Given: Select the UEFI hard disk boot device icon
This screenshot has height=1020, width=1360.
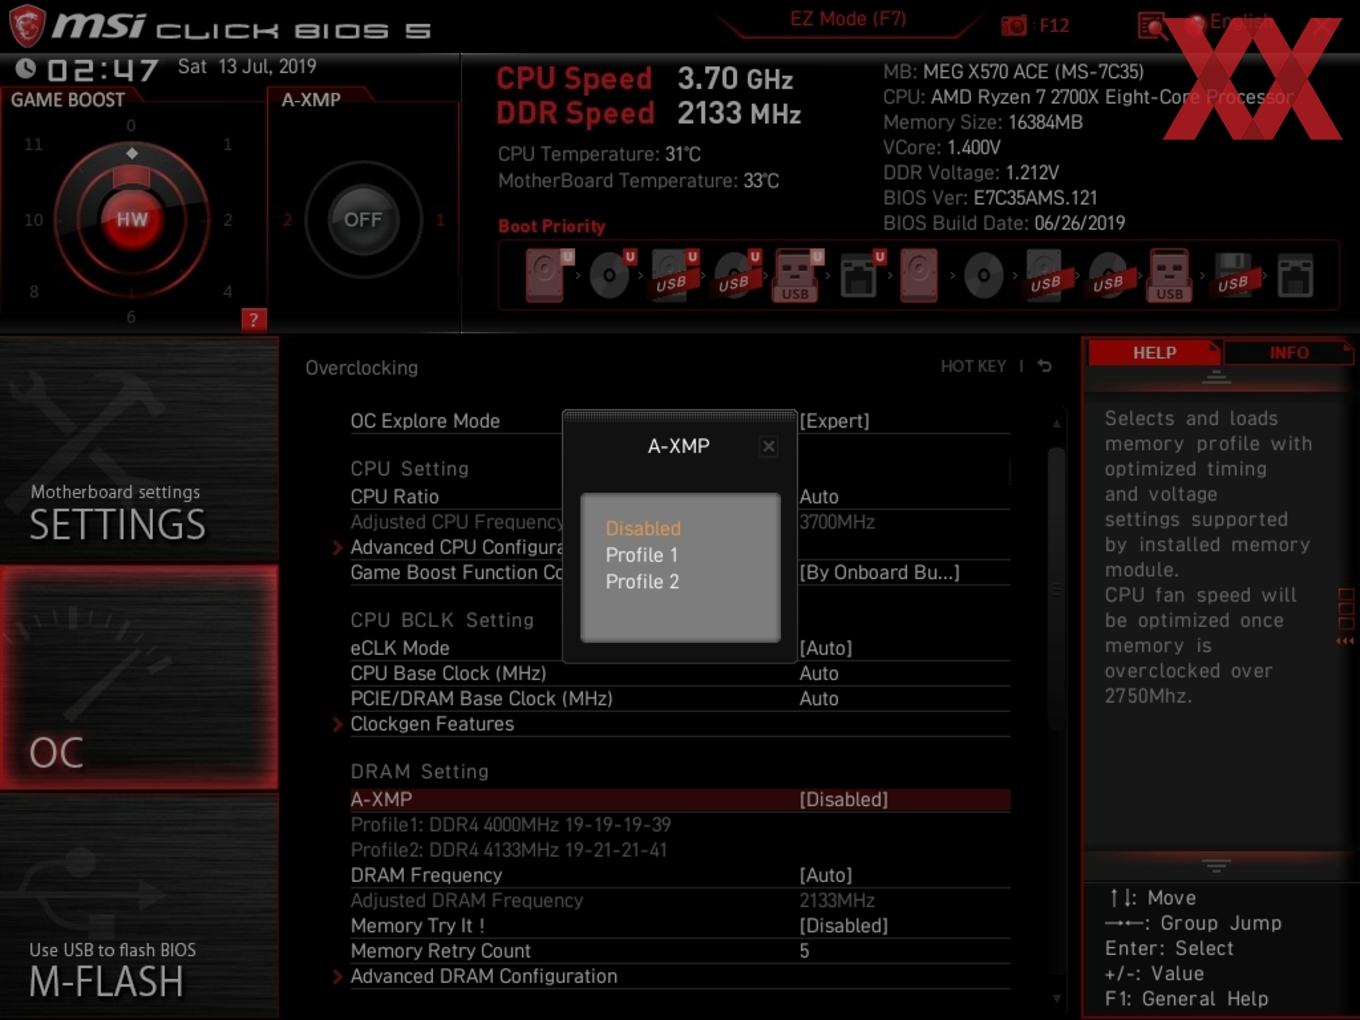Looking at the screenshot, I should tap(547, 275).
